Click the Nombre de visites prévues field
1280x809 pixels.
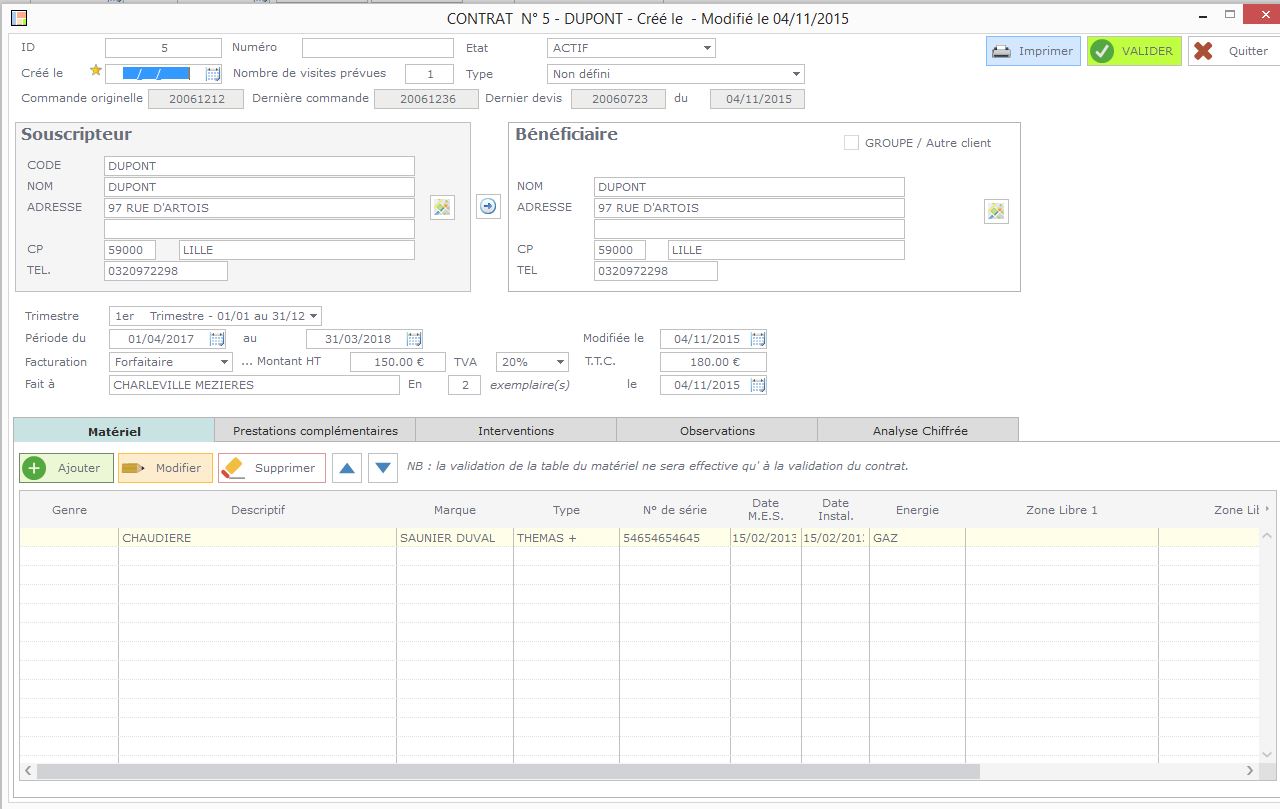[x=430, y=74]
